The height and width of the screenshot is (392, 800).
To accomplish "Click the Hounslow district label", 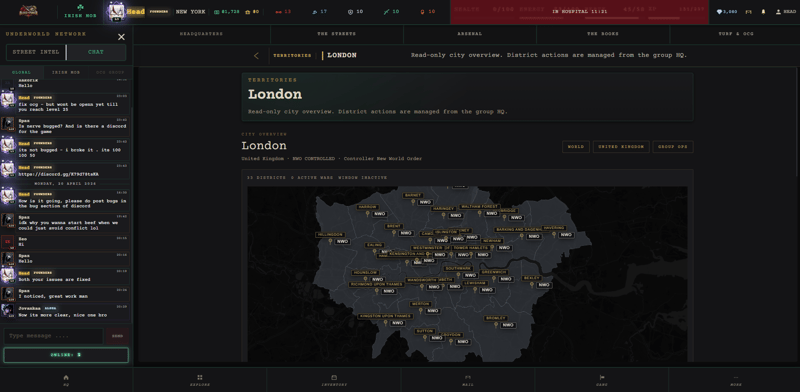I will coord(365,273).
